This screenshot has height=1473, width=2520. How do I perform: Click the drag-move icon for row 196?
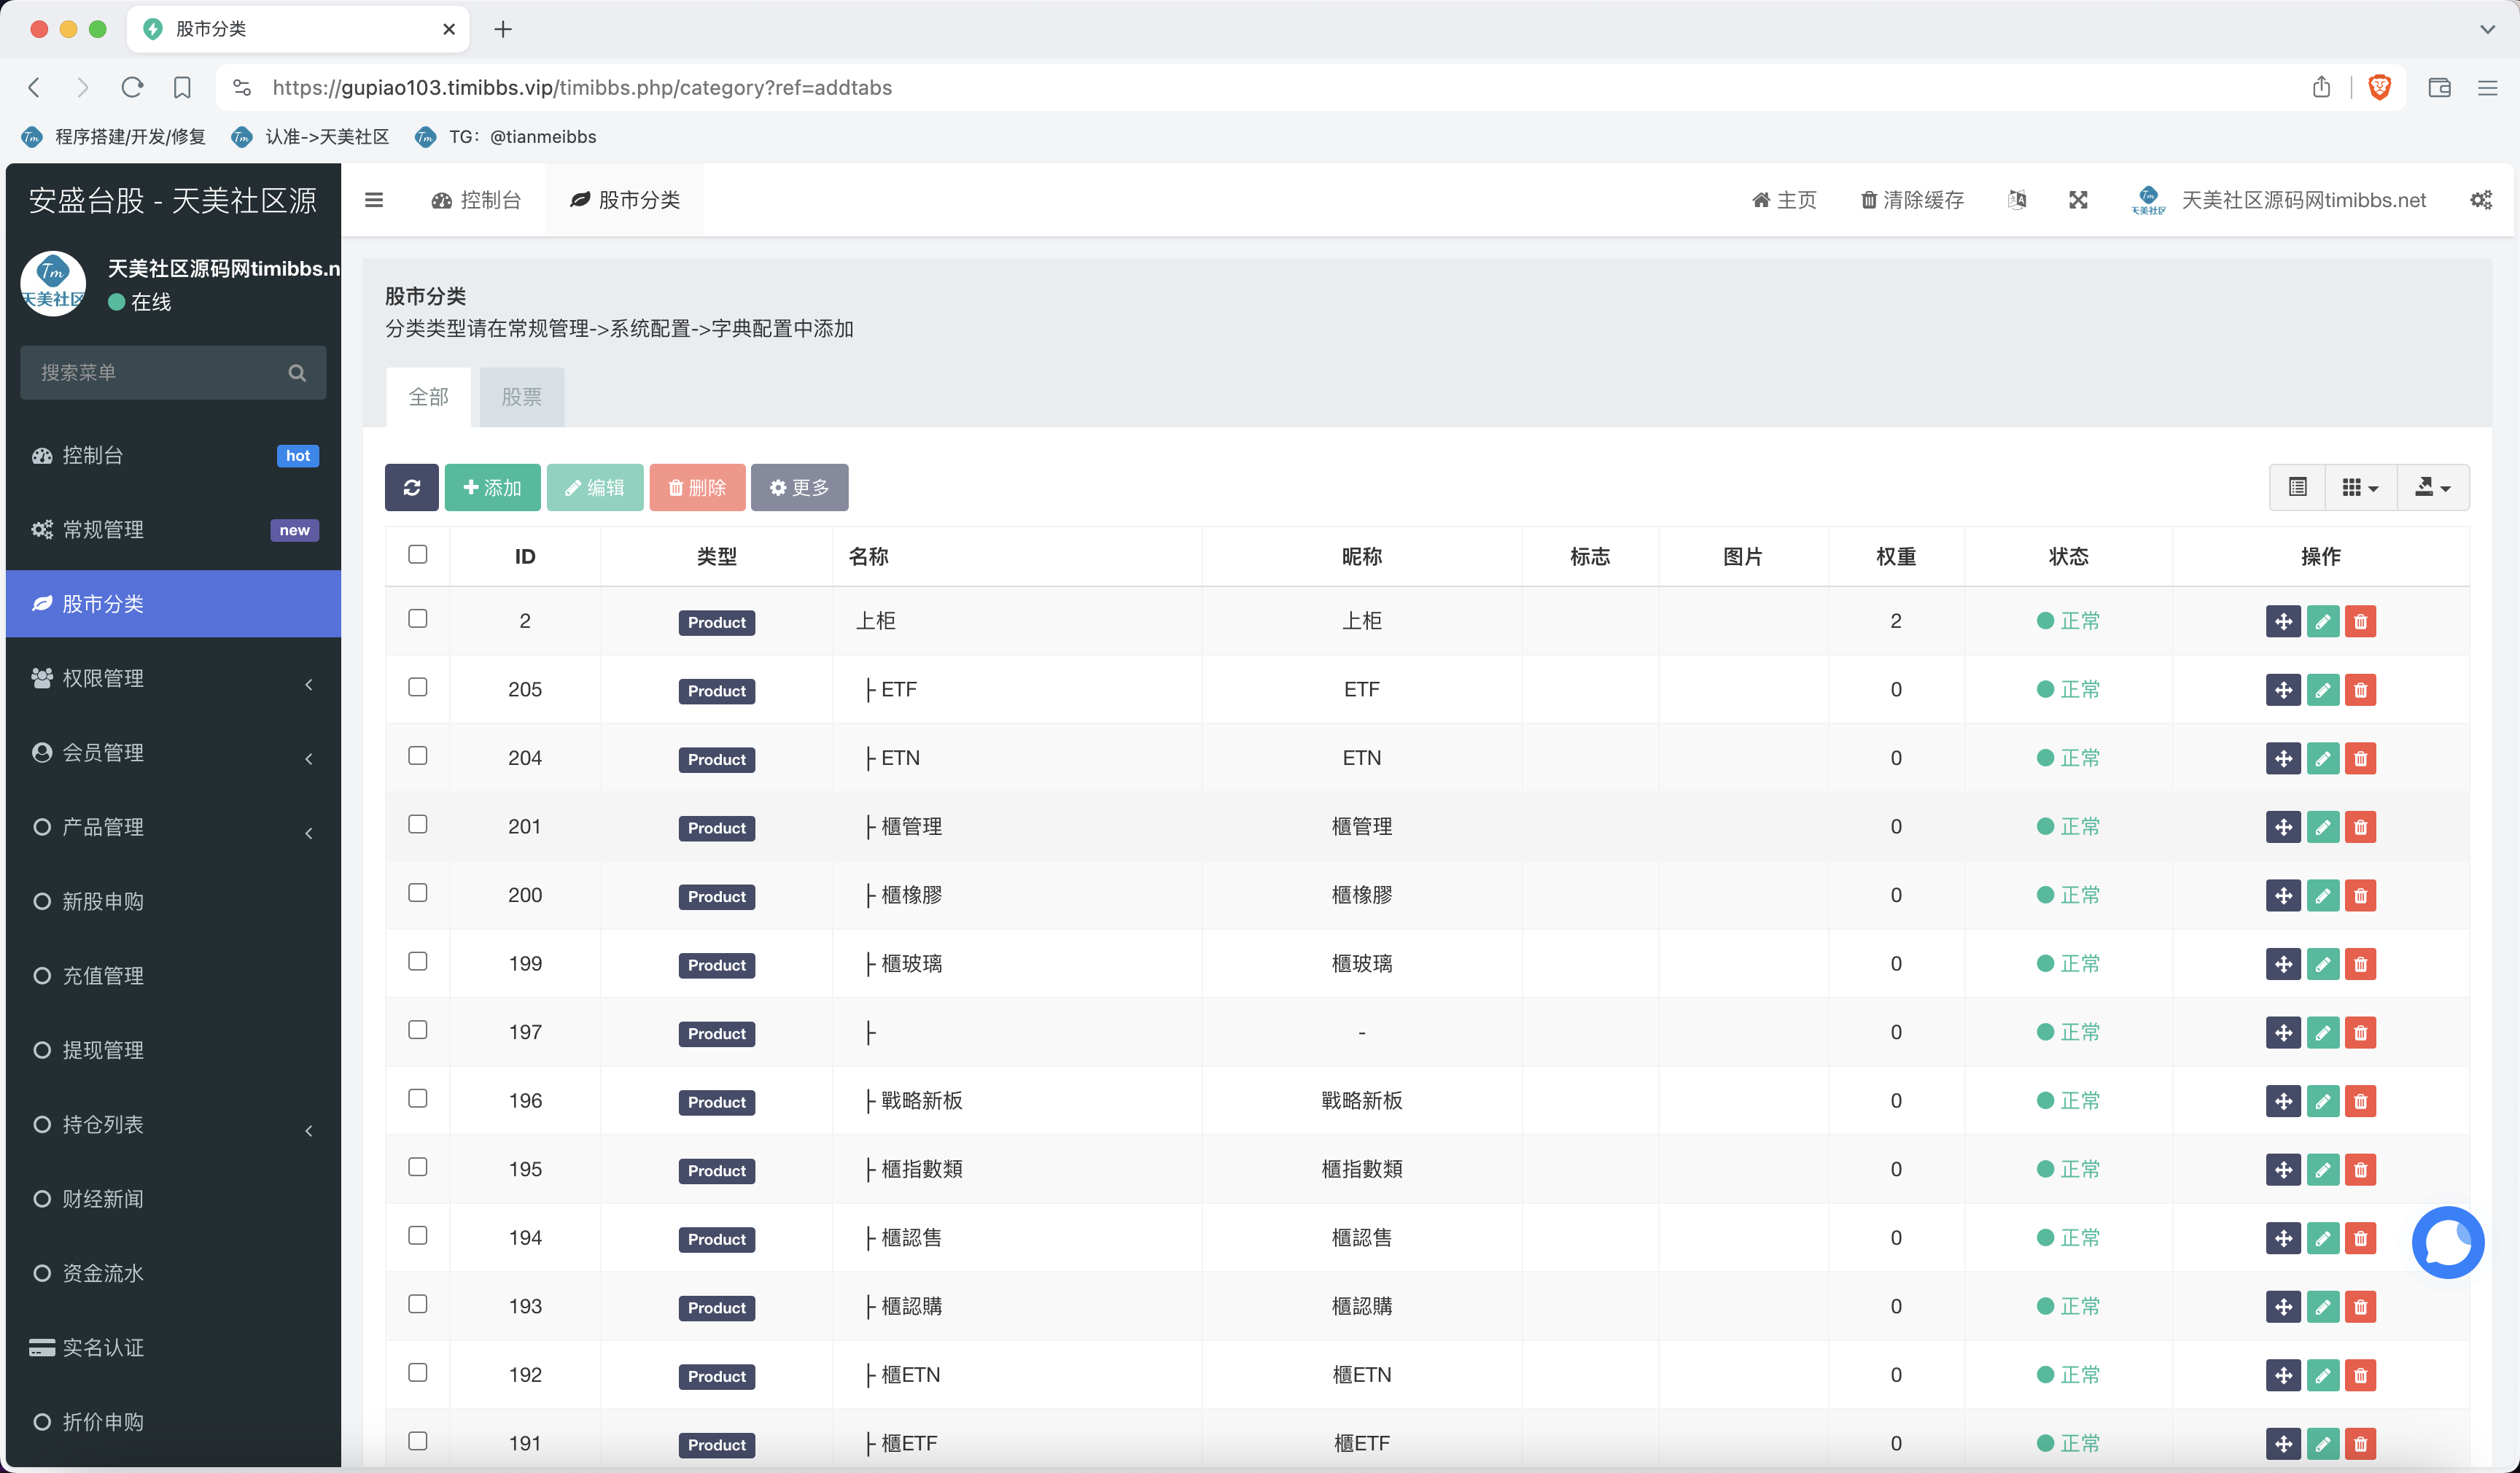click(x=2283, y=1101)
